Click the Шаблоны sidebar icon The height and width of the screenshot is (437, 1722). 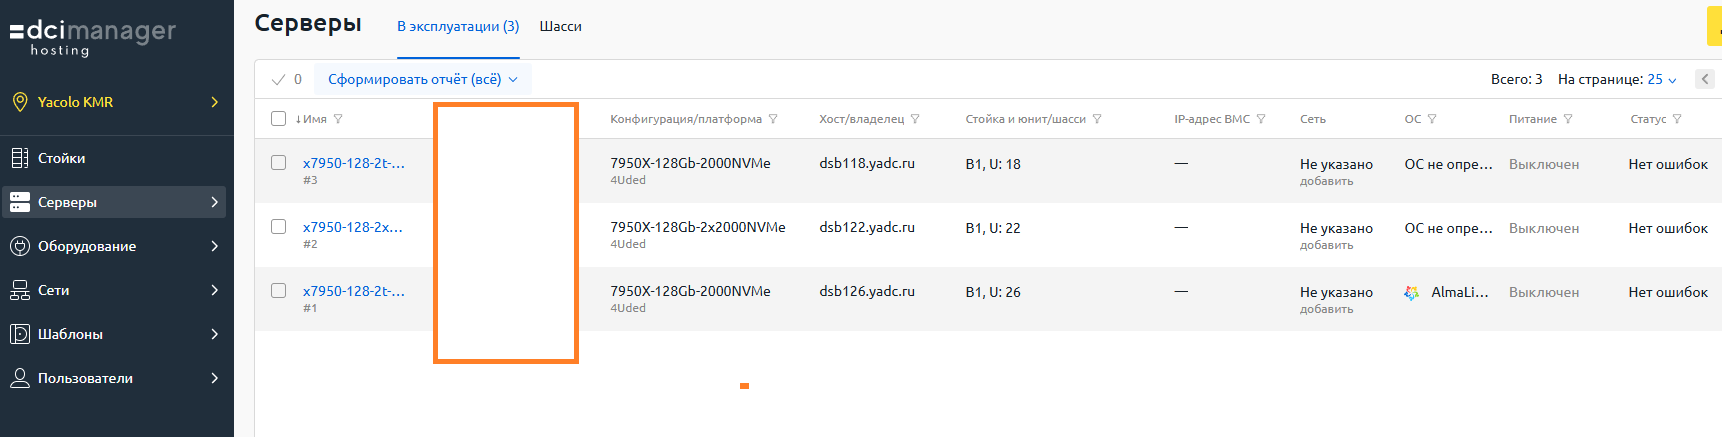click(x=20, y=334)
